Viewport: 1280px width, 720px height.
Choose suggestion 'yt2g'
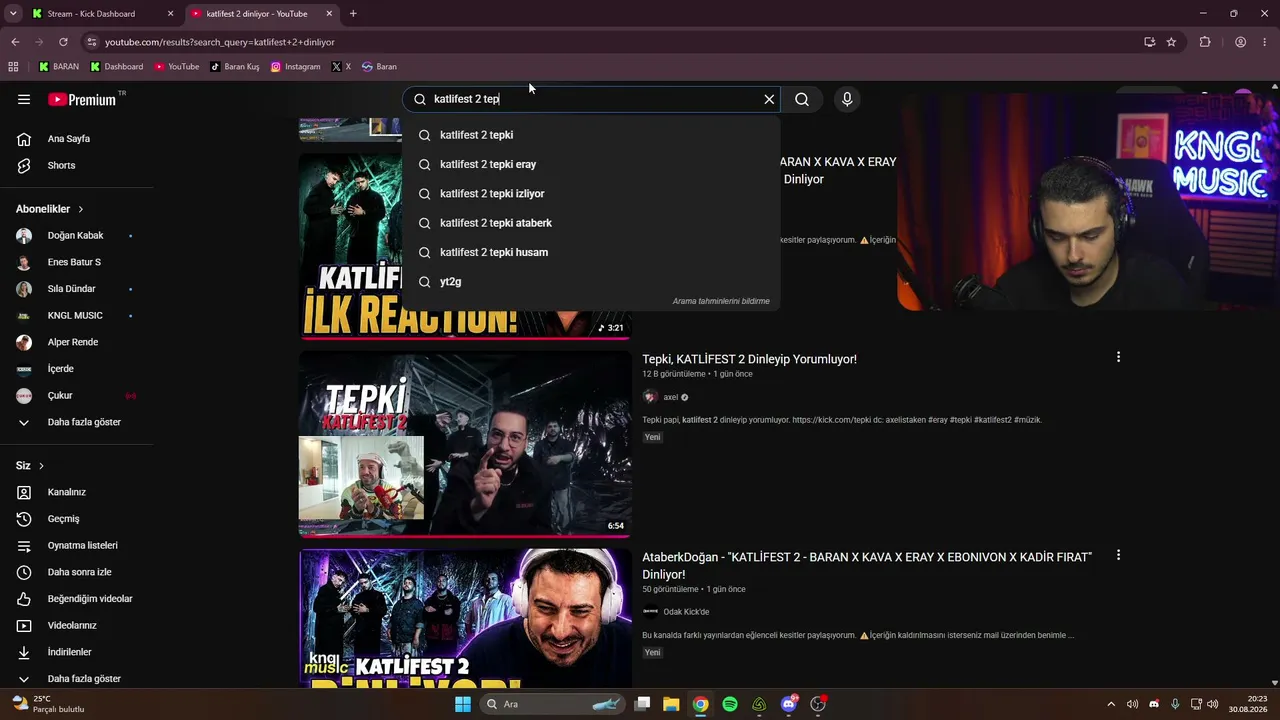pyautogui.click(x=591, y=282)
